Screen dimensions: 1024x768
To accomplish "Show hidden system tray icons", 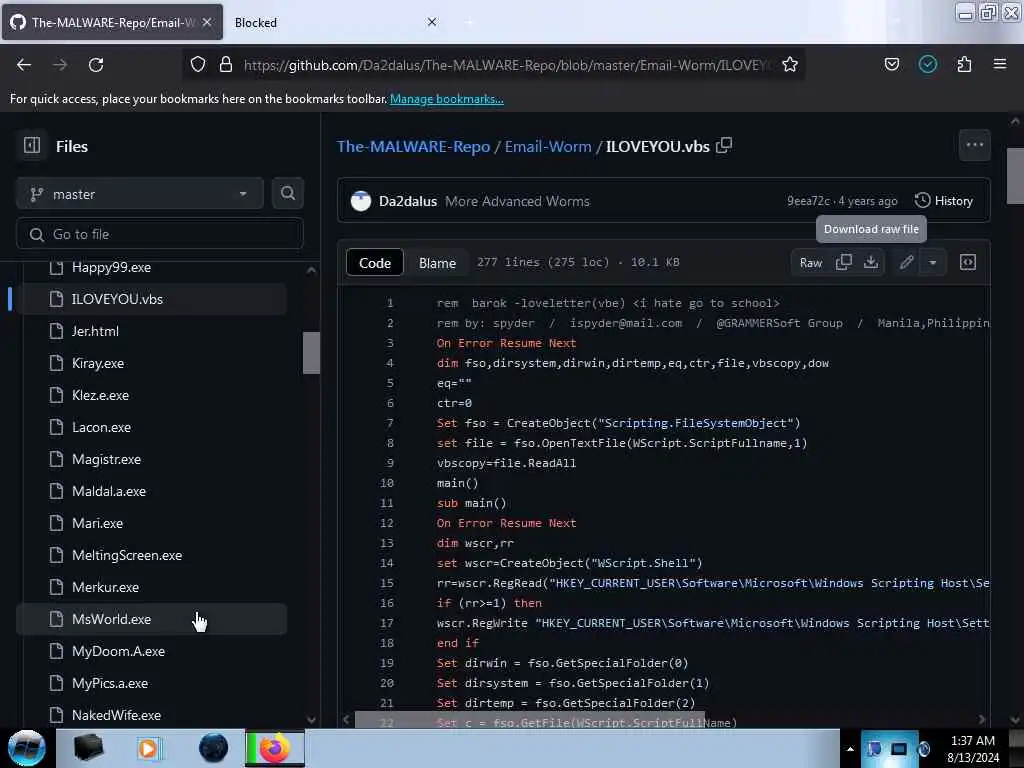I will pyautogui.click(x=850, y=749).
